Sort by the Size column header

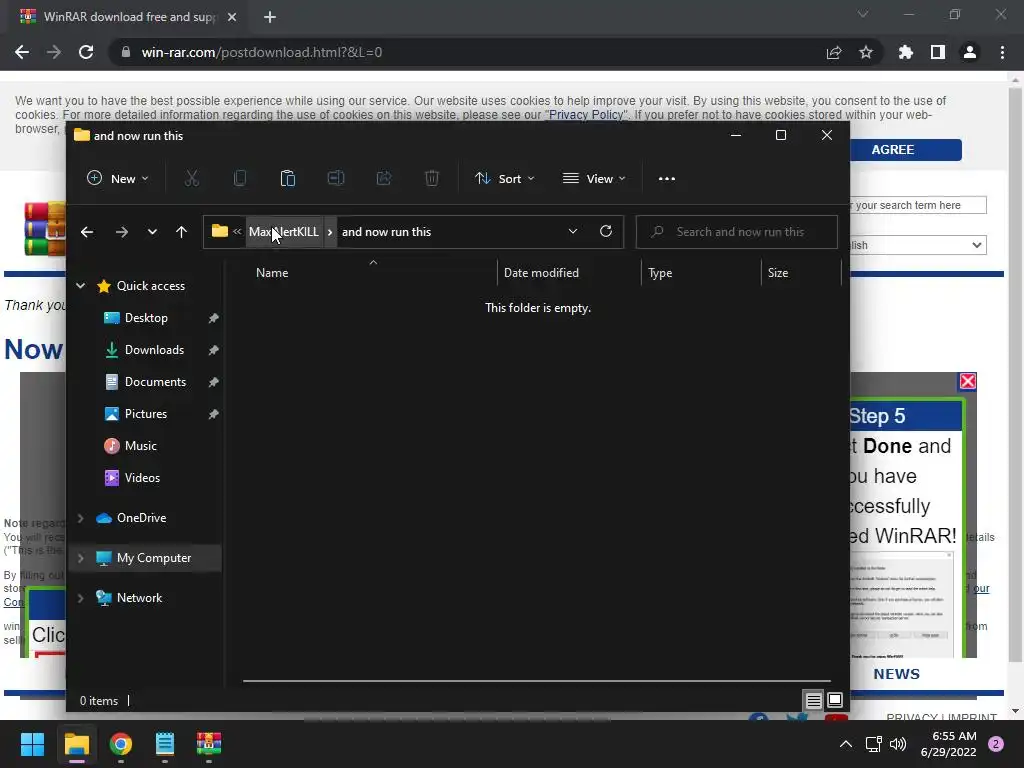[778, 273]
